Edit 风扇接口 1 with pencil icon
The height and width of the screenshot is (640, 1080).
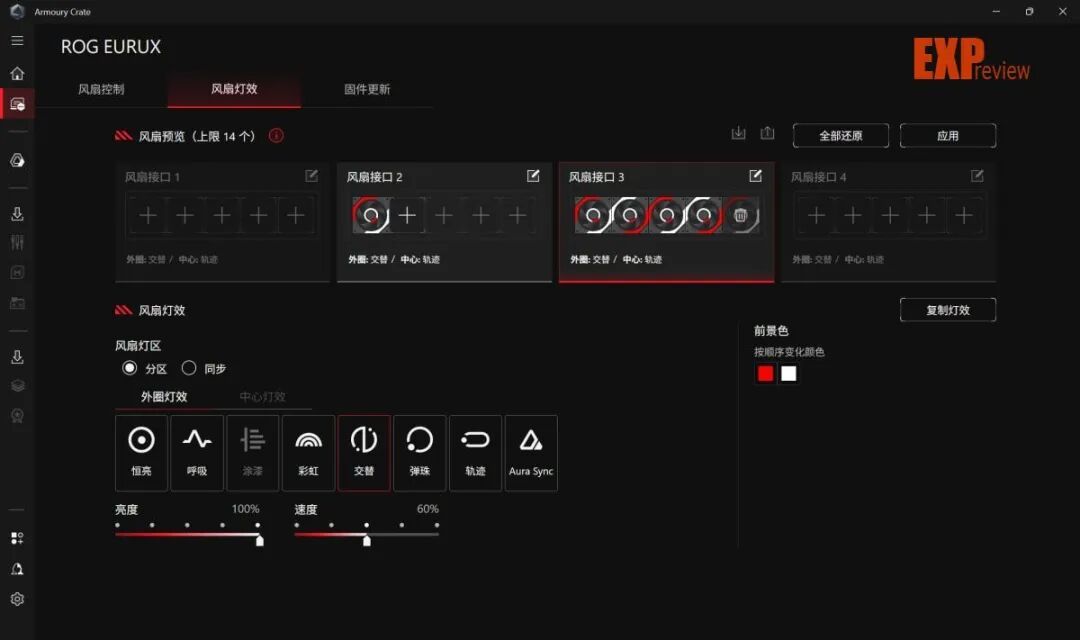311,176
